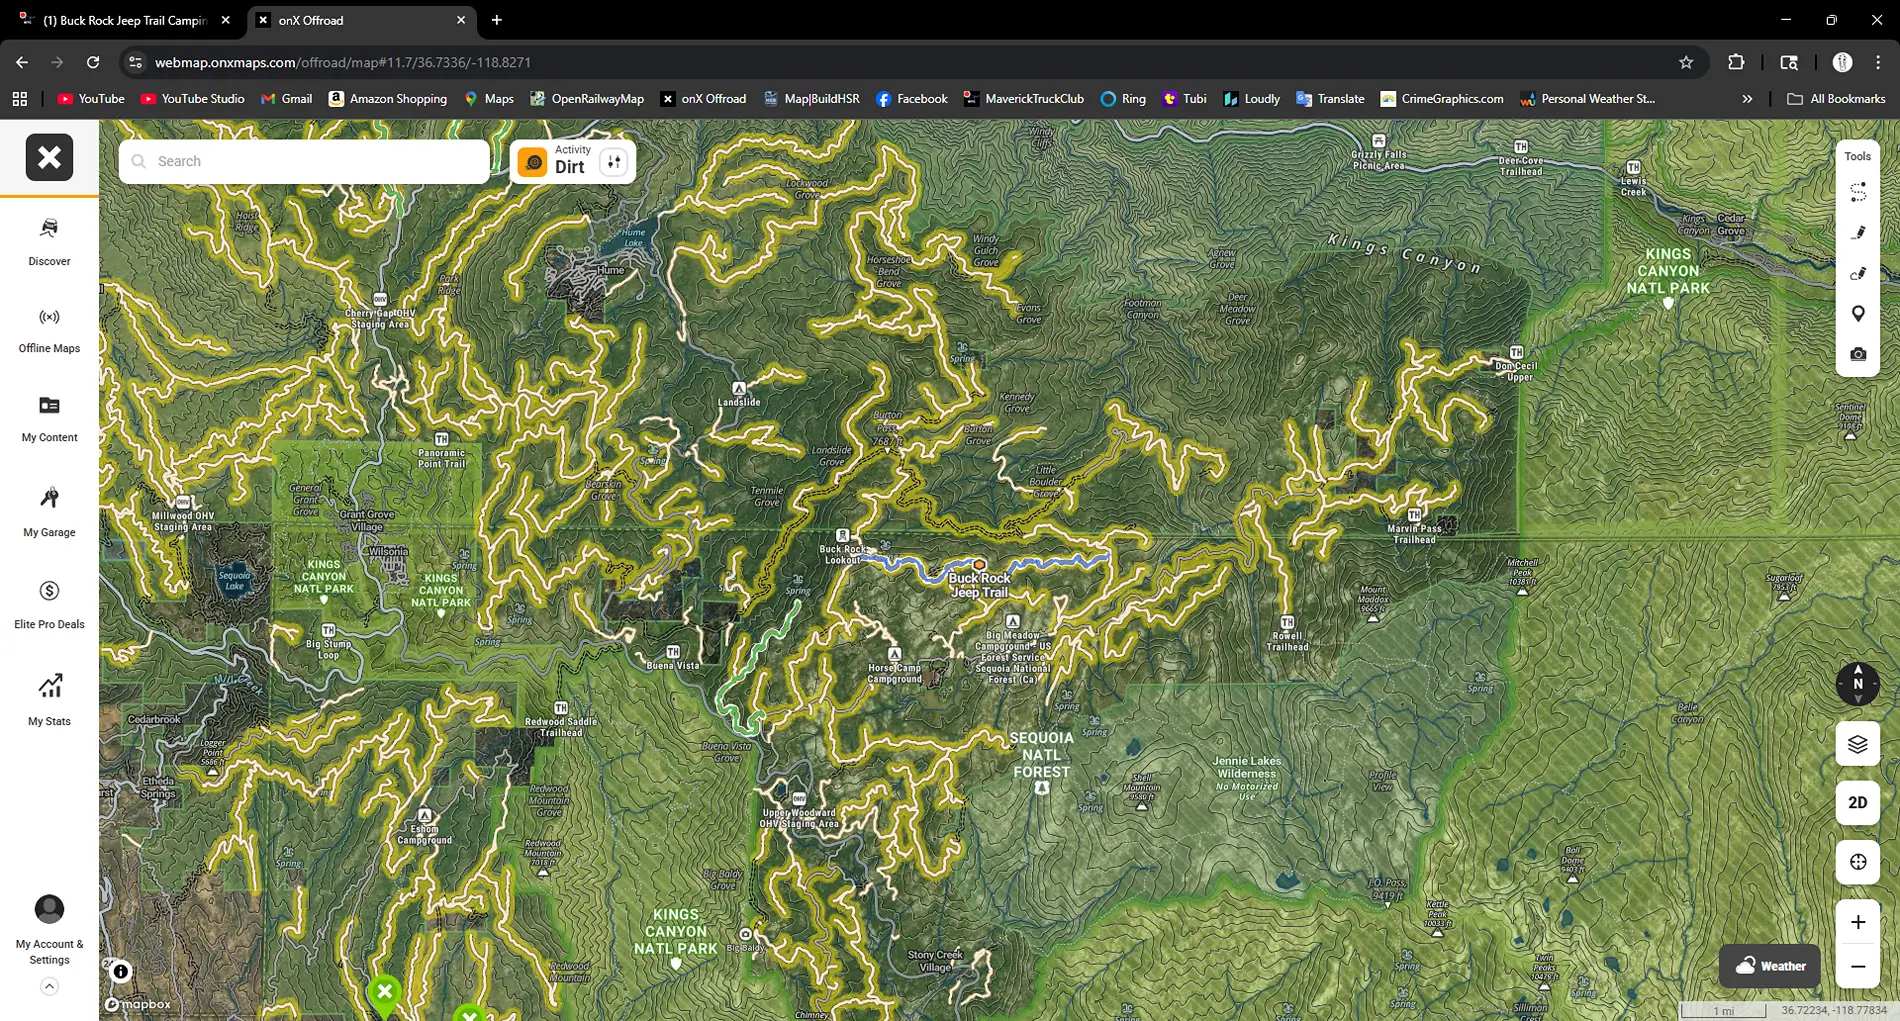Expand the hidden bookmarks overflow chevron
This screenshot has height=1021, width=1900.
(x=1747, y=99)
